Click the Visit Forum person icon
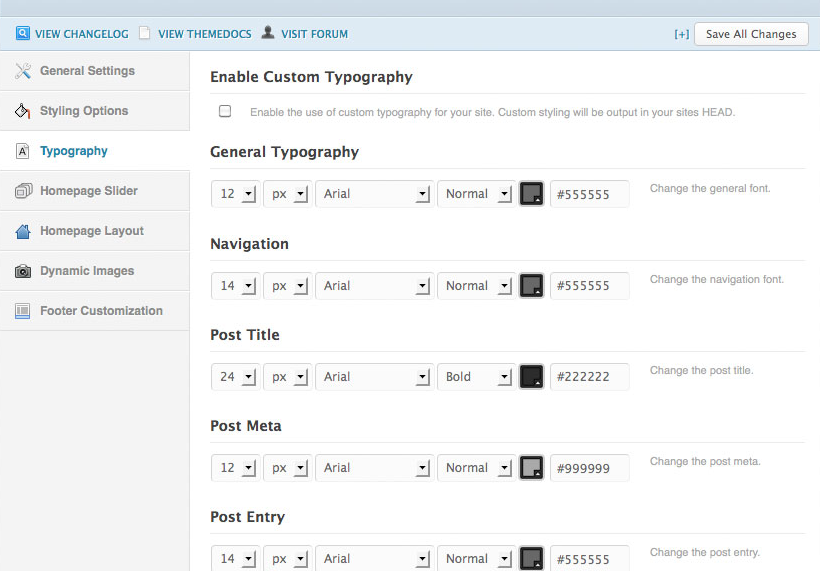Screen dimensions: 820x571 tap(268, 32)
